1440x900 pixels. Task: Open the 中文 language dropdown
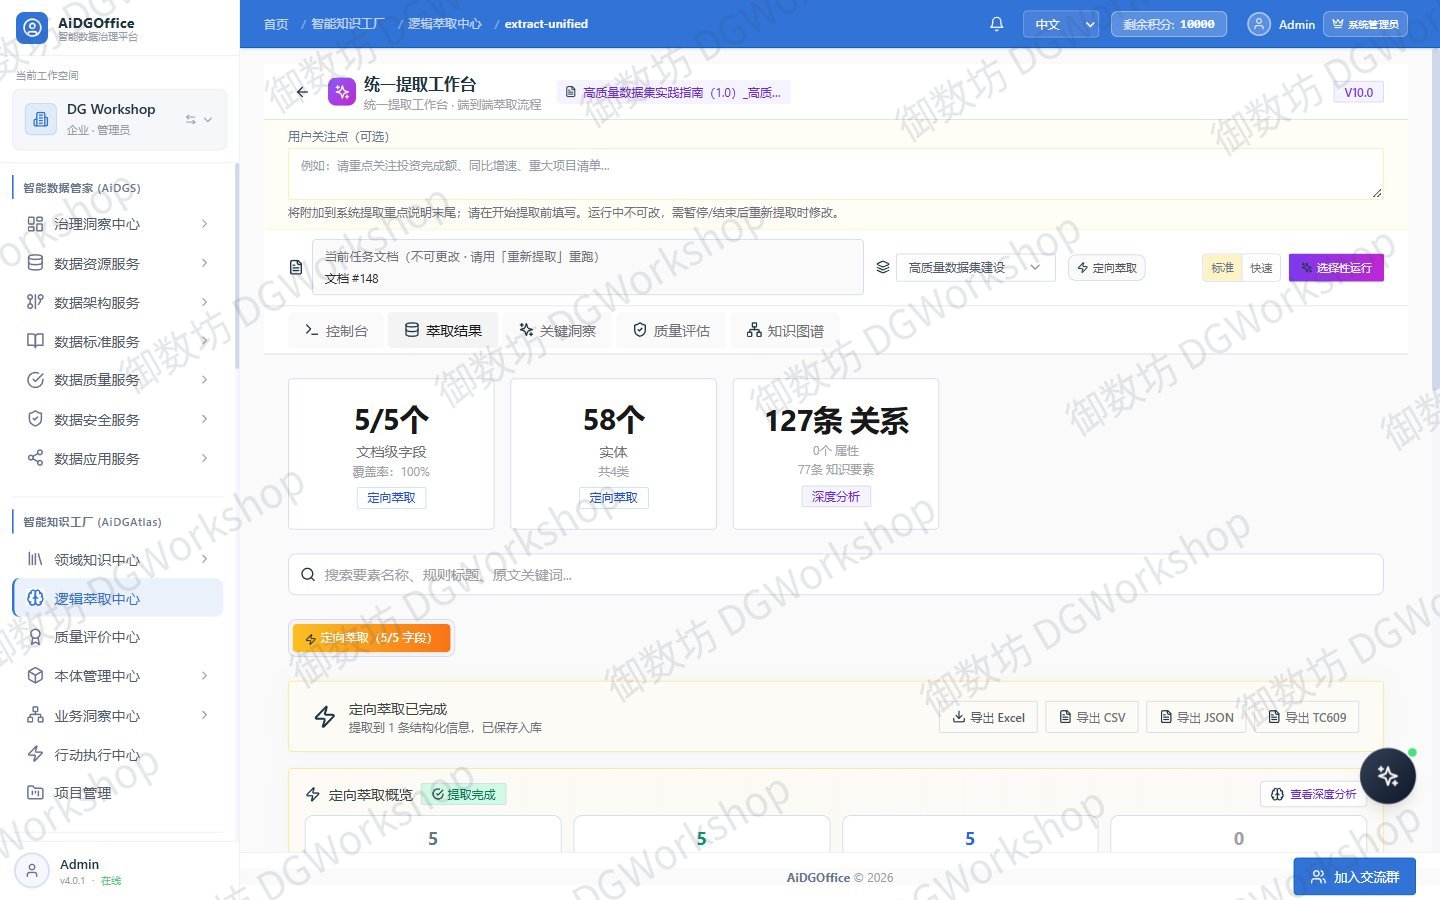[1061, 24]
